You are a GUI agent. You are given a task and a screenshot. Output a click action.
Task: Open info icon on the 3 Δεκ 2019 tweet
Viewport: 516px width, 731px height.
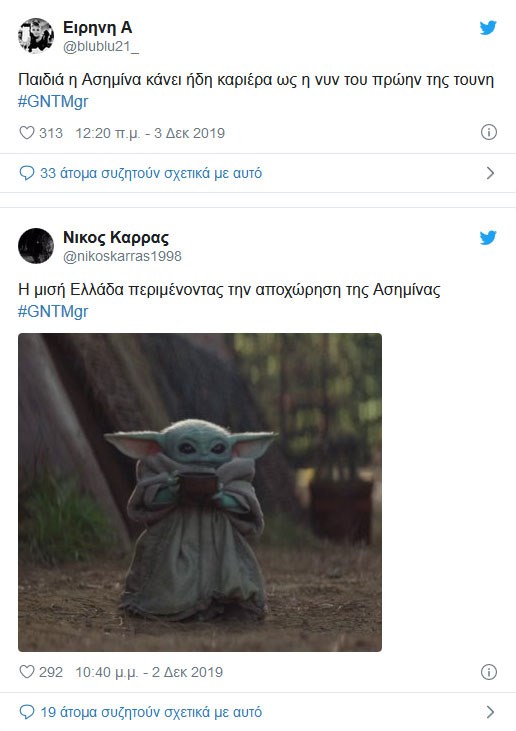coord(488,132)
